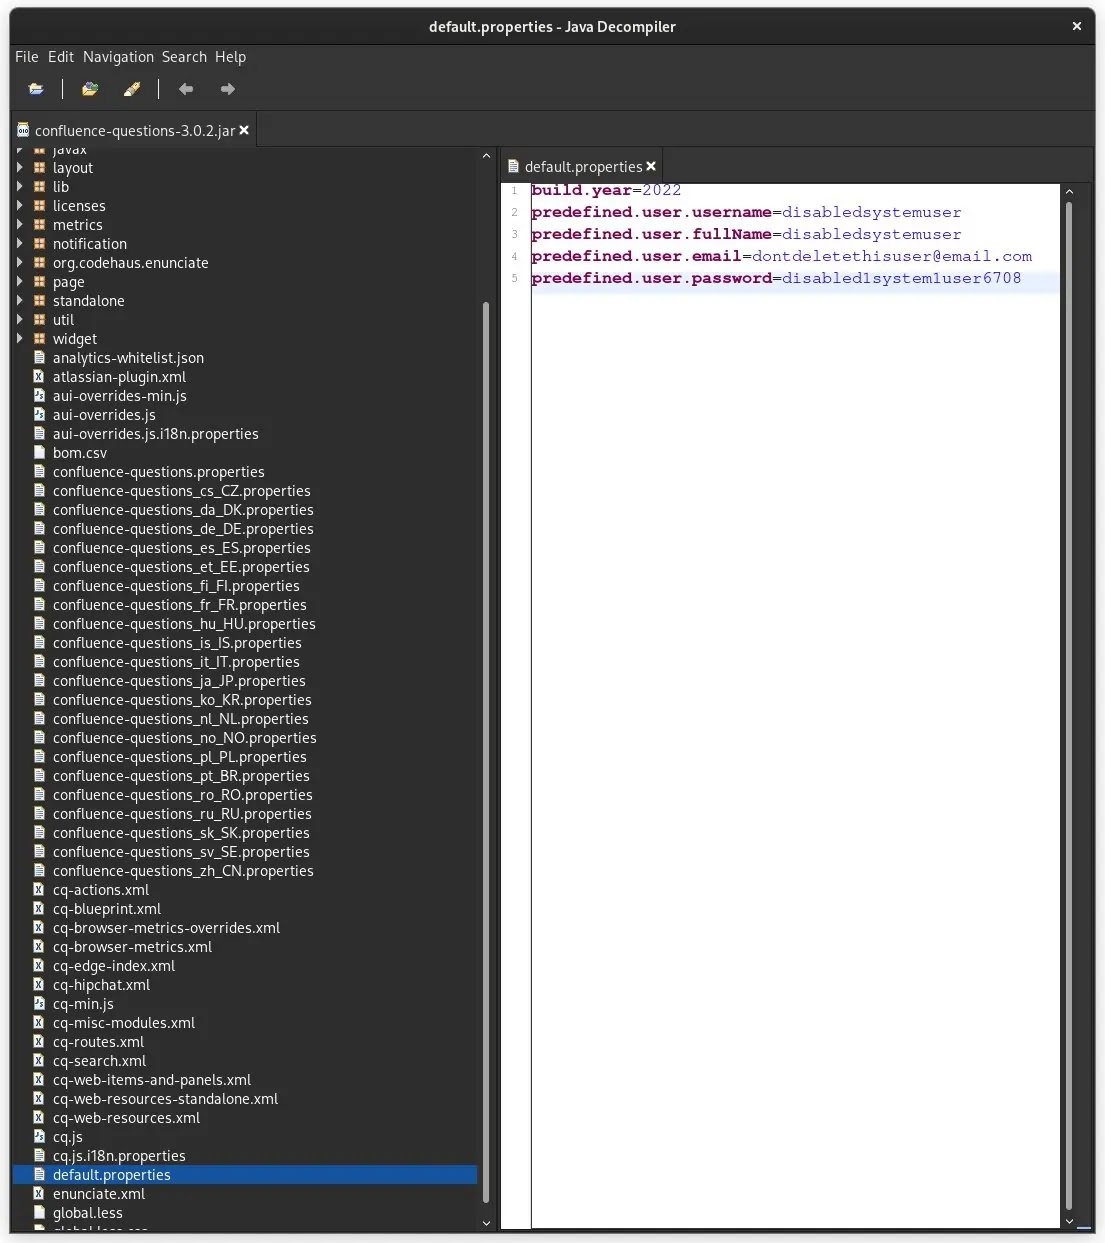
Task: Click the file icon beside bom.csv
Action: (40, 453)
